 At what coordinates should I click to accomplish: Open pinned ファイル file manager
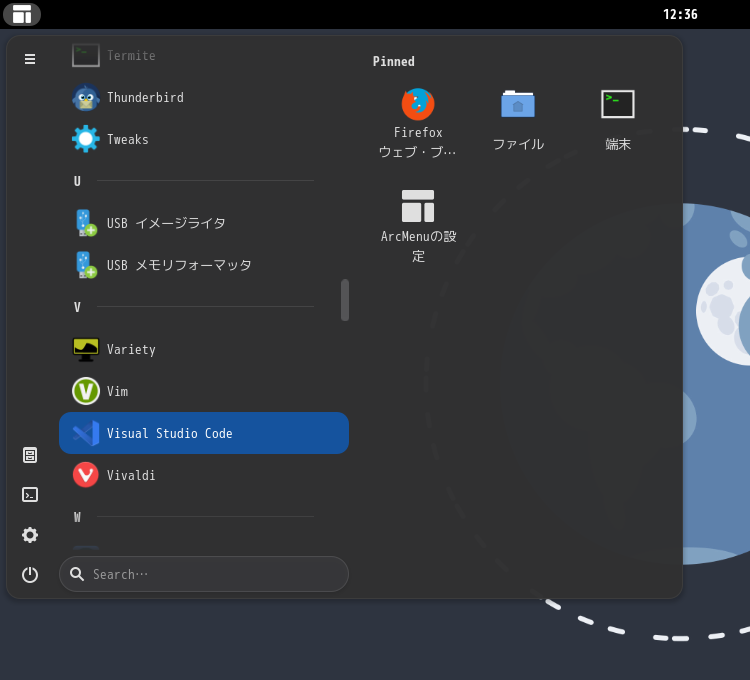point(518,123)
